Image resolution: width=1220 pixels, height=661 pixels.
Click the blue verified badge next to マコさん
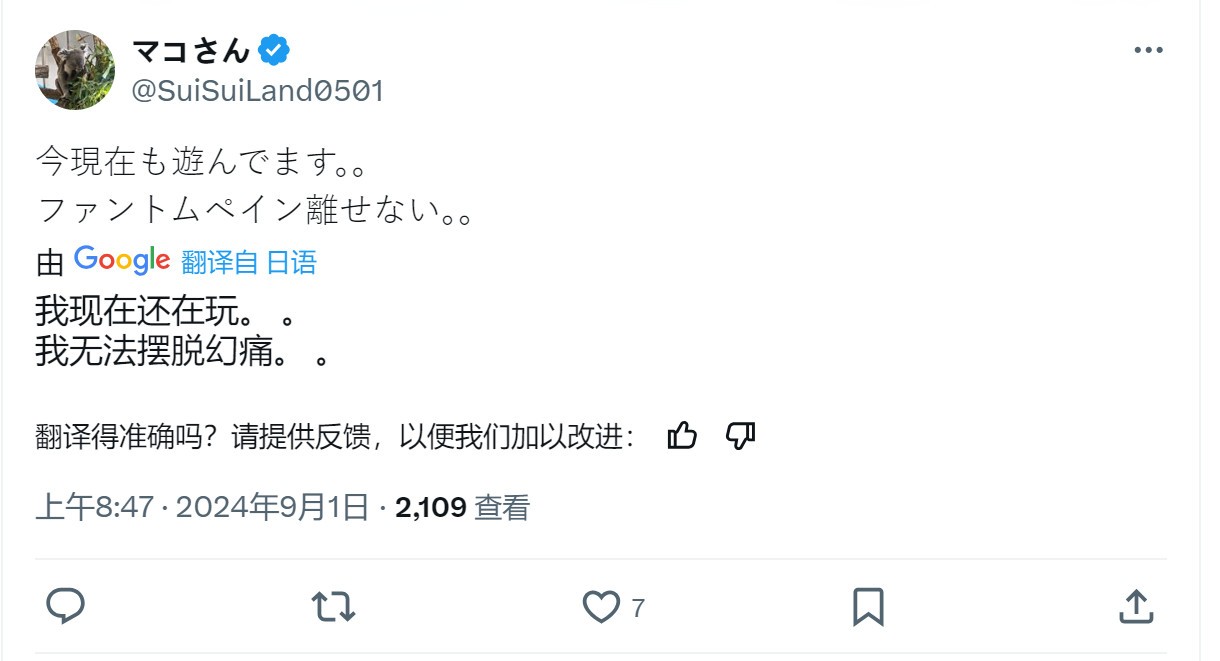(x=273, y=49)
